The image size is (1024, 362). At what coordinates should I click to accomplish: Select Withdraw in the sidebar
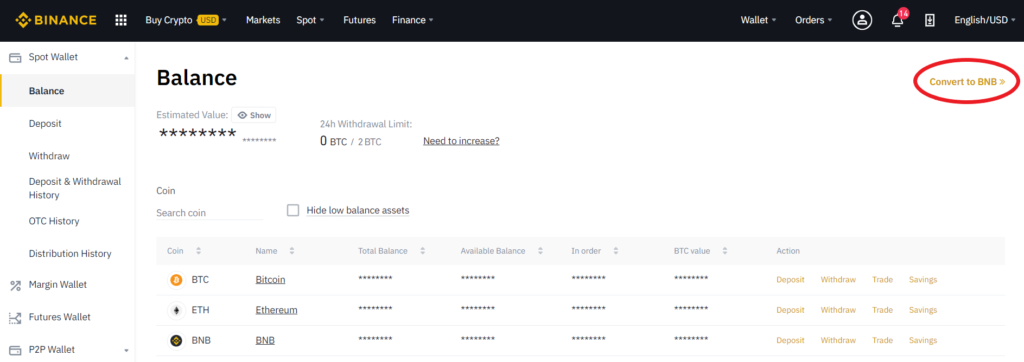pyautogui.click(x=49, y=156)
